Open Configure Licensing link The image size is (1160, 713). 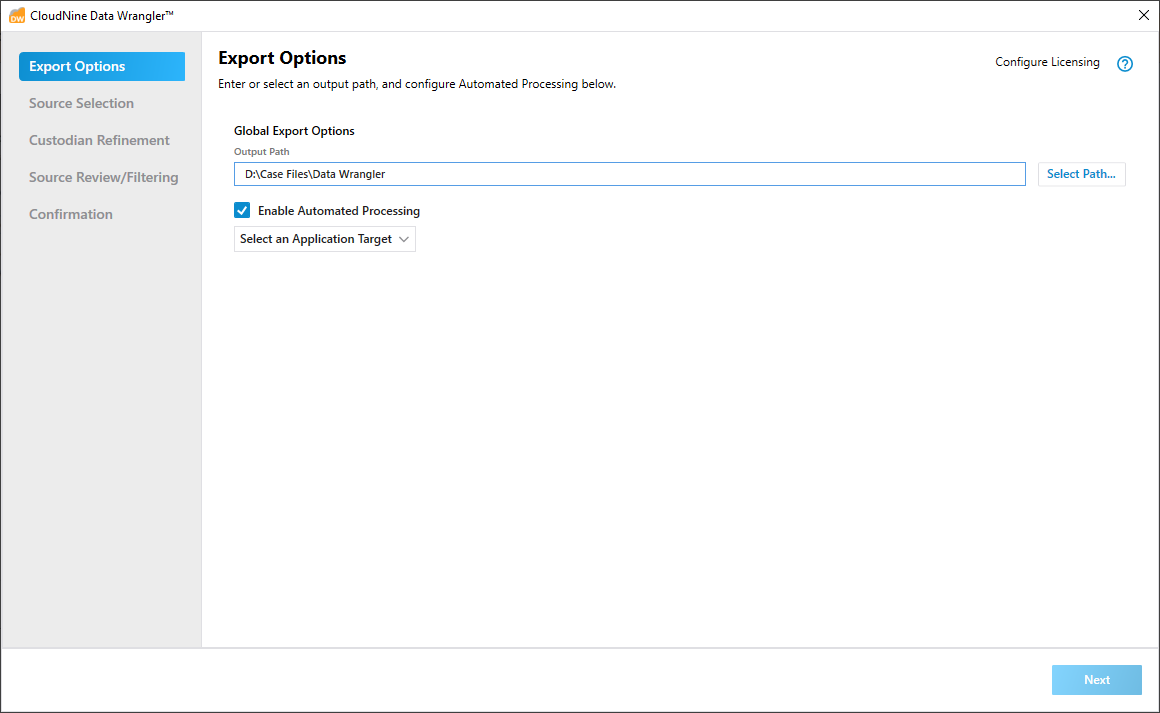click(x=1047, y=62)
